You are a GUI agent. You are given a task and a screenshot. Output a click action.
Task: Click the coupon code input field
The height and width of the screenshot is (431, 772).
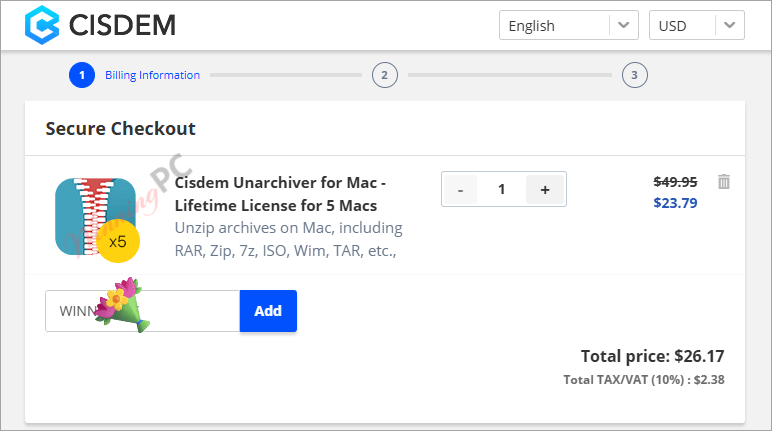(142, 311)
